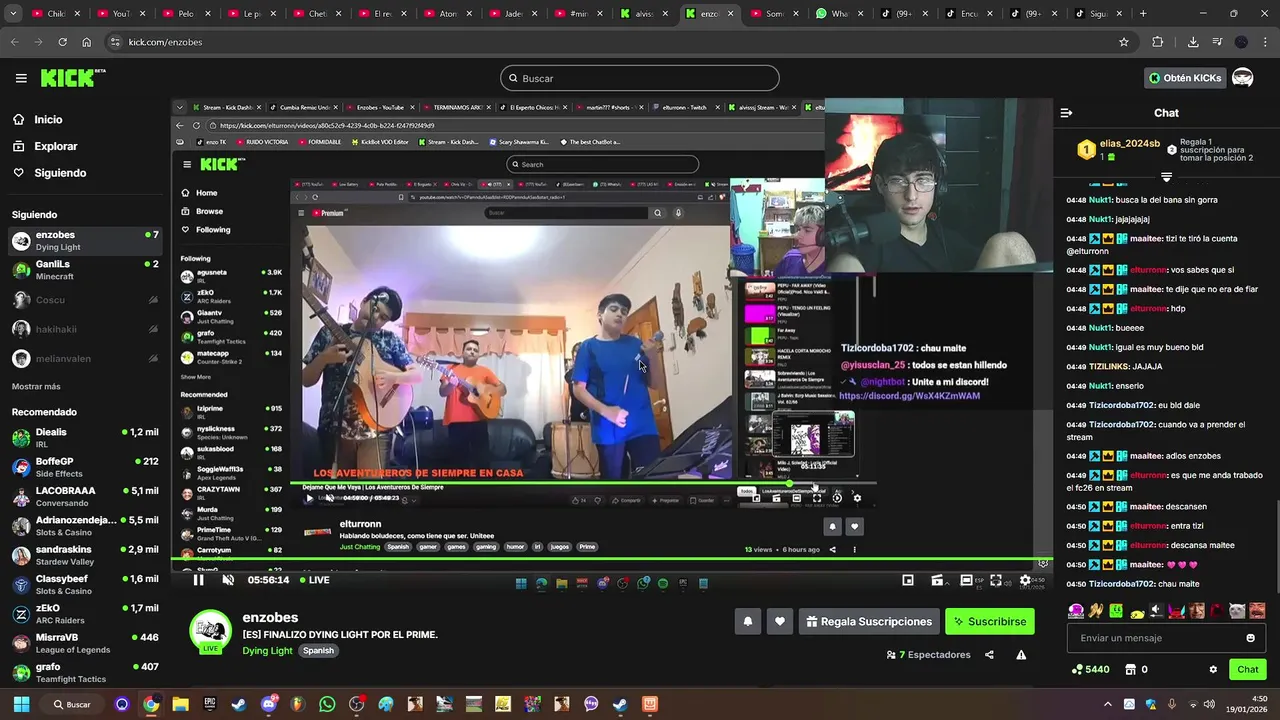Click the KICK logo
Image resolution: width=1280 pixels, height=720 pixels.
click(x=73, y=78)
